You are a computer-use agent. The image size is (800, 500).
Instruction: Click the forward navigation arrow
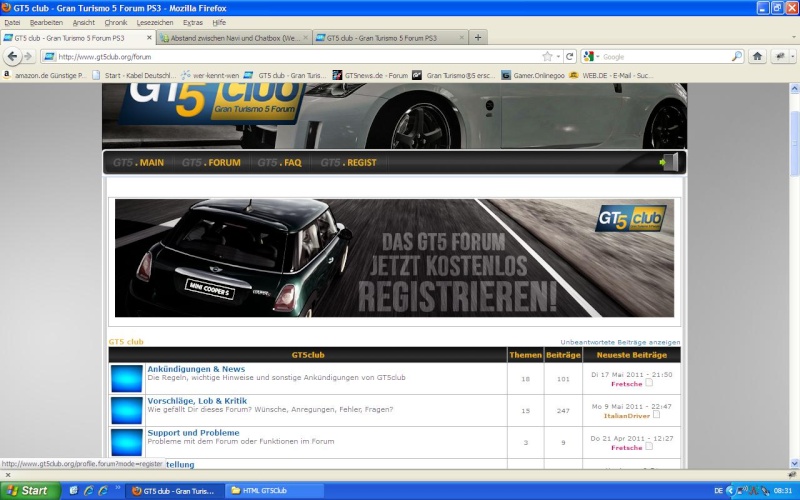[28, 57]
